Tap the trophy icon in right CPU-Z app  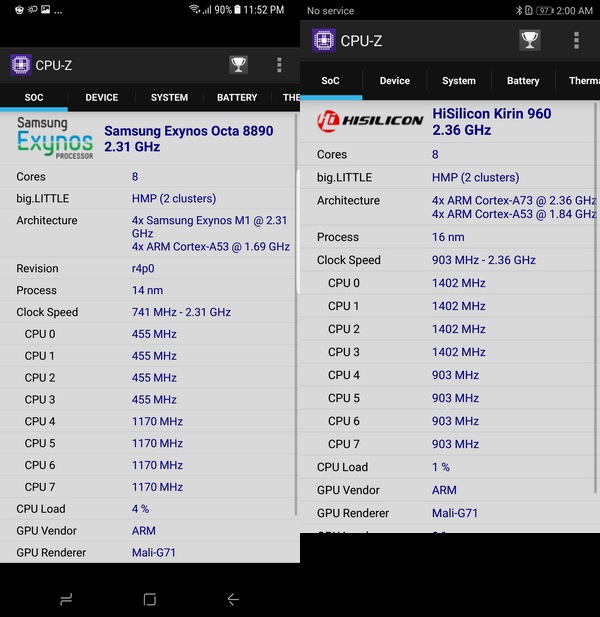[530, 40]
